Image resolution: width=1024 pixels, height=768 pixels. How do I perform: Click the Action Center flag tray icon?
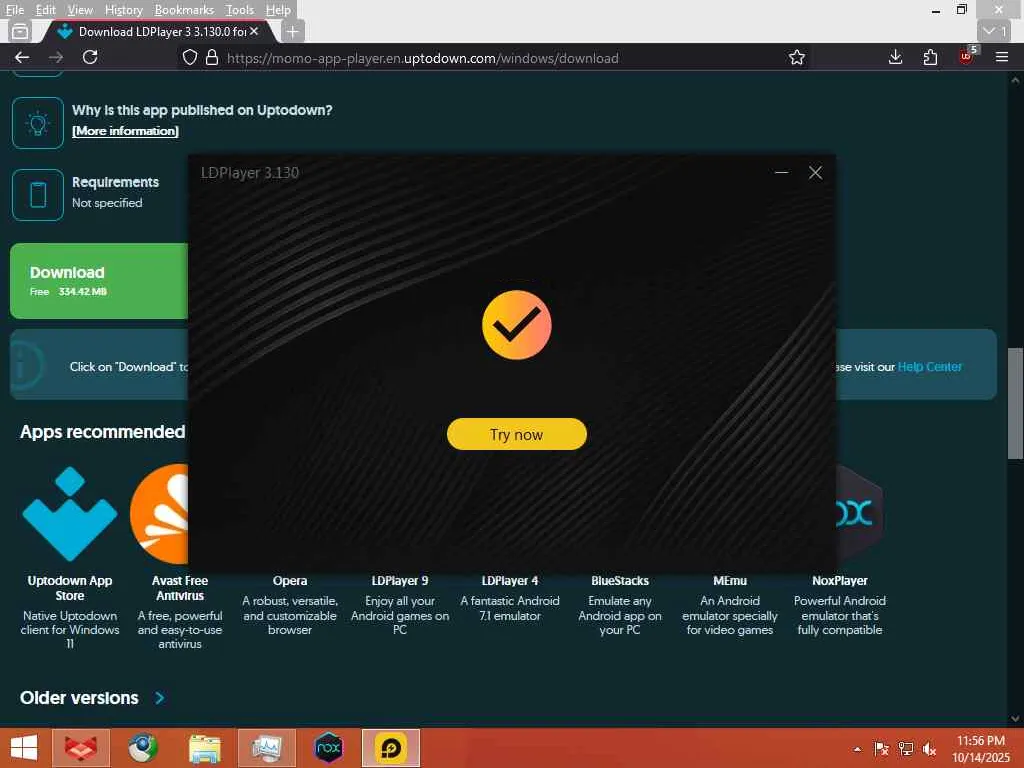click(881, 749)
